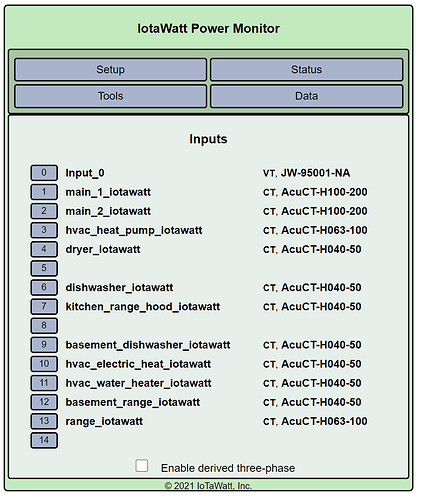422x500 pixels.
Task: Click input 7 range hood button
Action: (44, 306)
